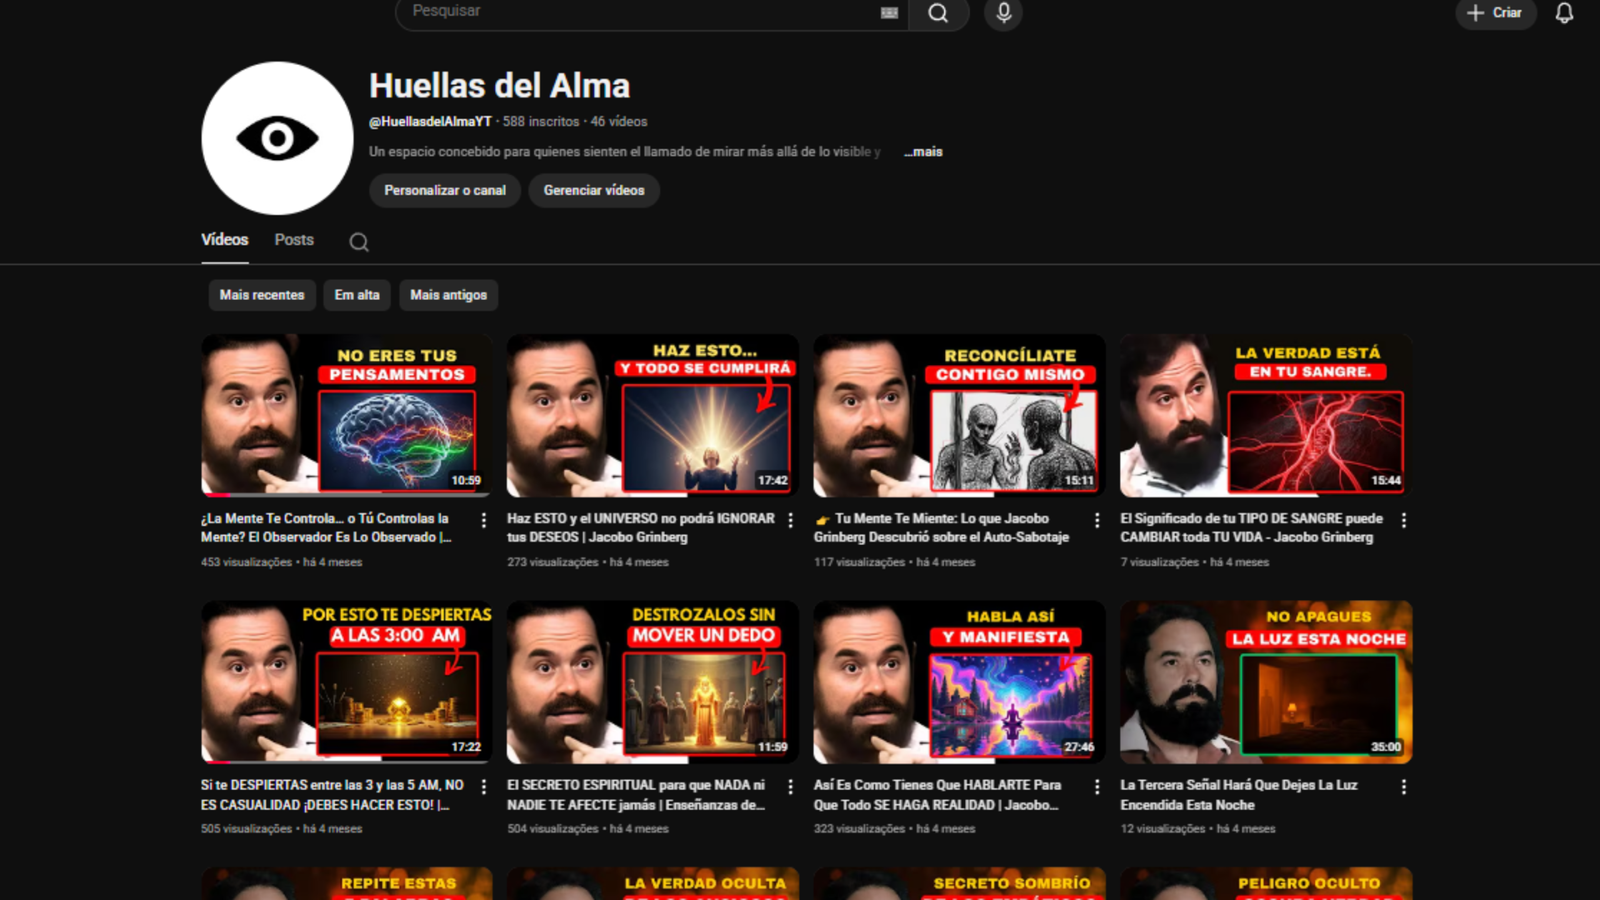Open title 'Así Es Como Tienes Que HABLARTE'

click(938, 795)
